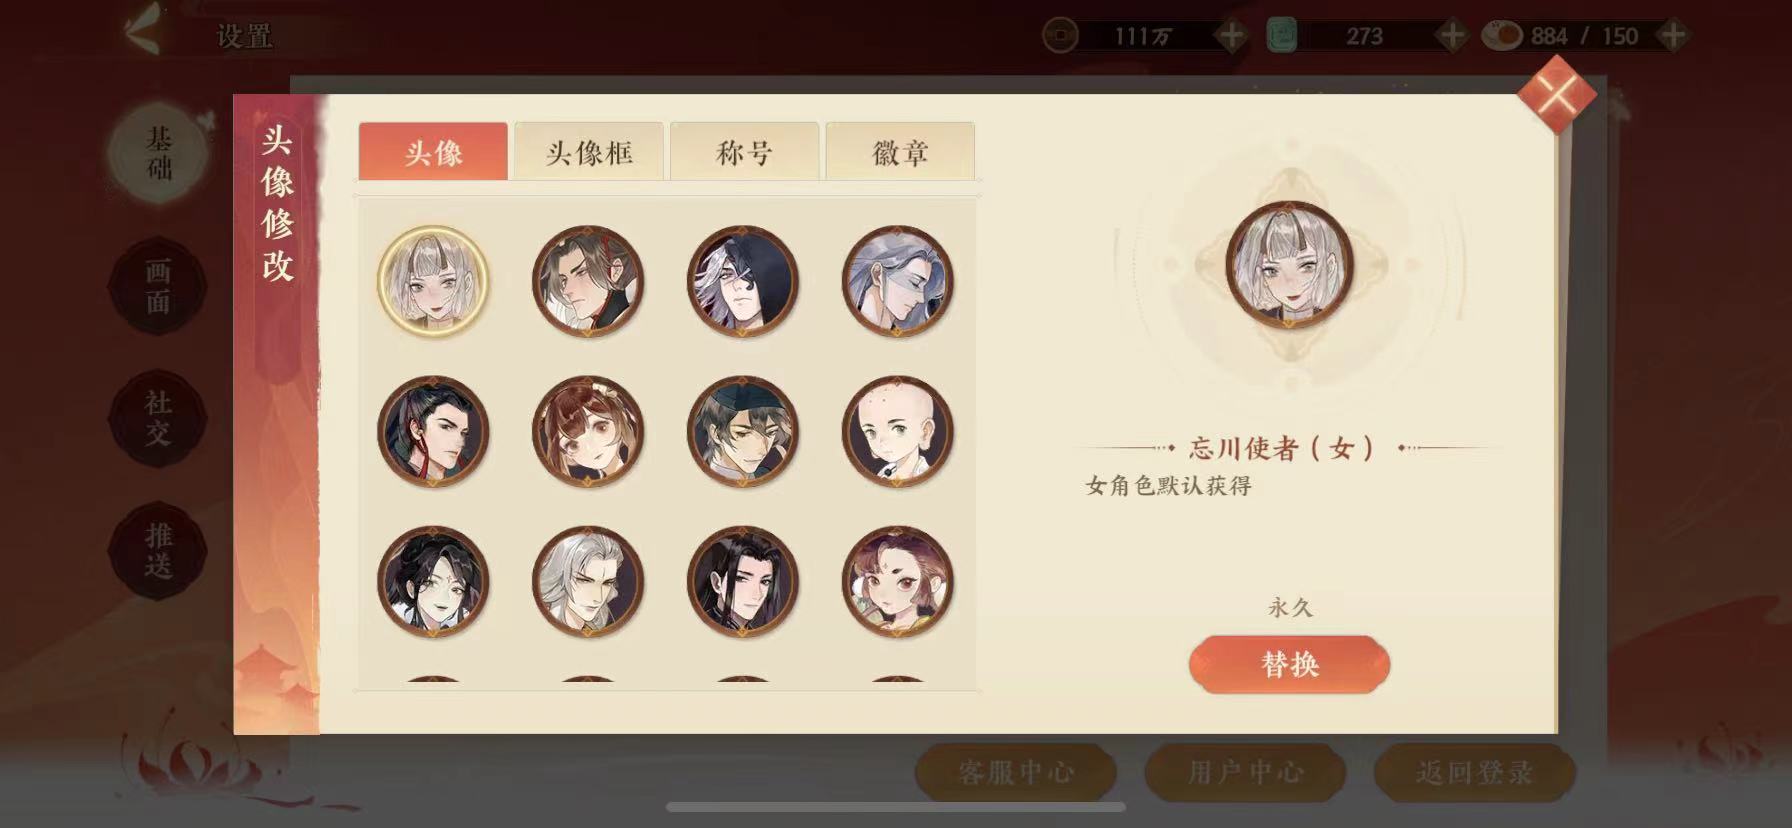Open the 称号 tab
Screen dimensions: 1792x828
[744, 152]
